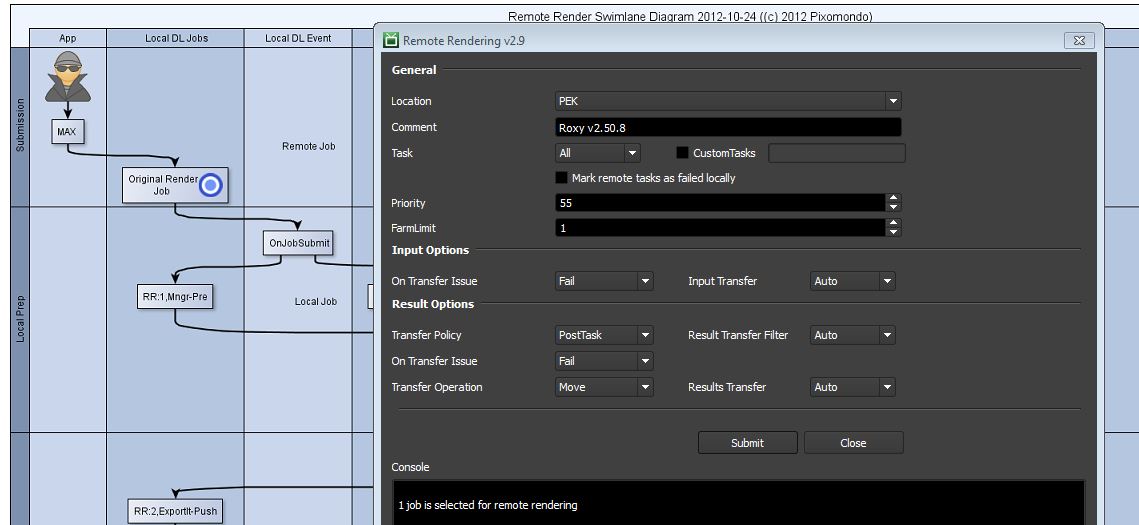Viewport: 1139px width, 525px height.
Task: Open the Transfer Operation Move dropdown
Action: (x=604, y=387)
